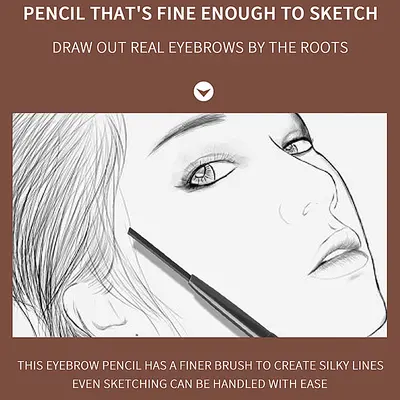Viewport: 400px width, 400px height.
Task: Click the text 'This eyebrow pencil has a finer brush'
Action: 135,366
